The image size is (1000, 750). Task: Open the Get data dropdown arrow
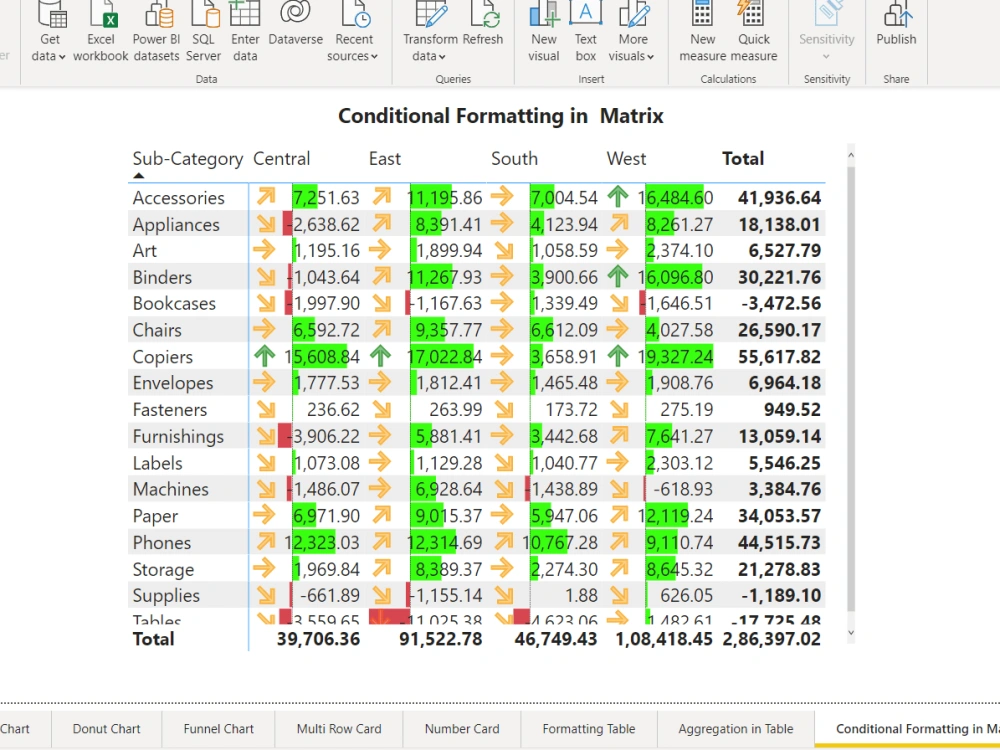coord(63,57)
